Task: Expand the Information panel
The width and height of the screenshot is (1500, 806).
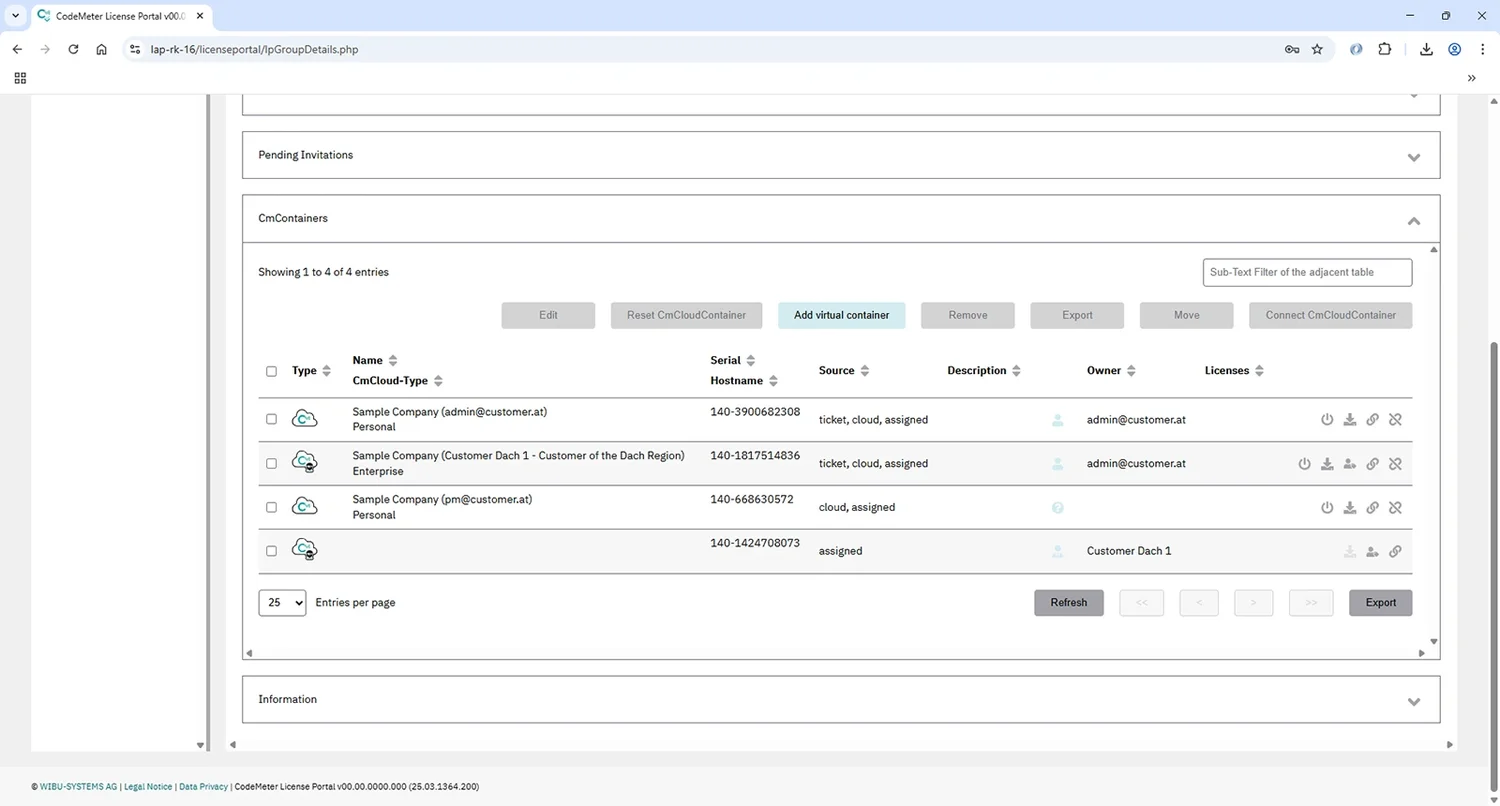Action: (x=1413, y=701)
